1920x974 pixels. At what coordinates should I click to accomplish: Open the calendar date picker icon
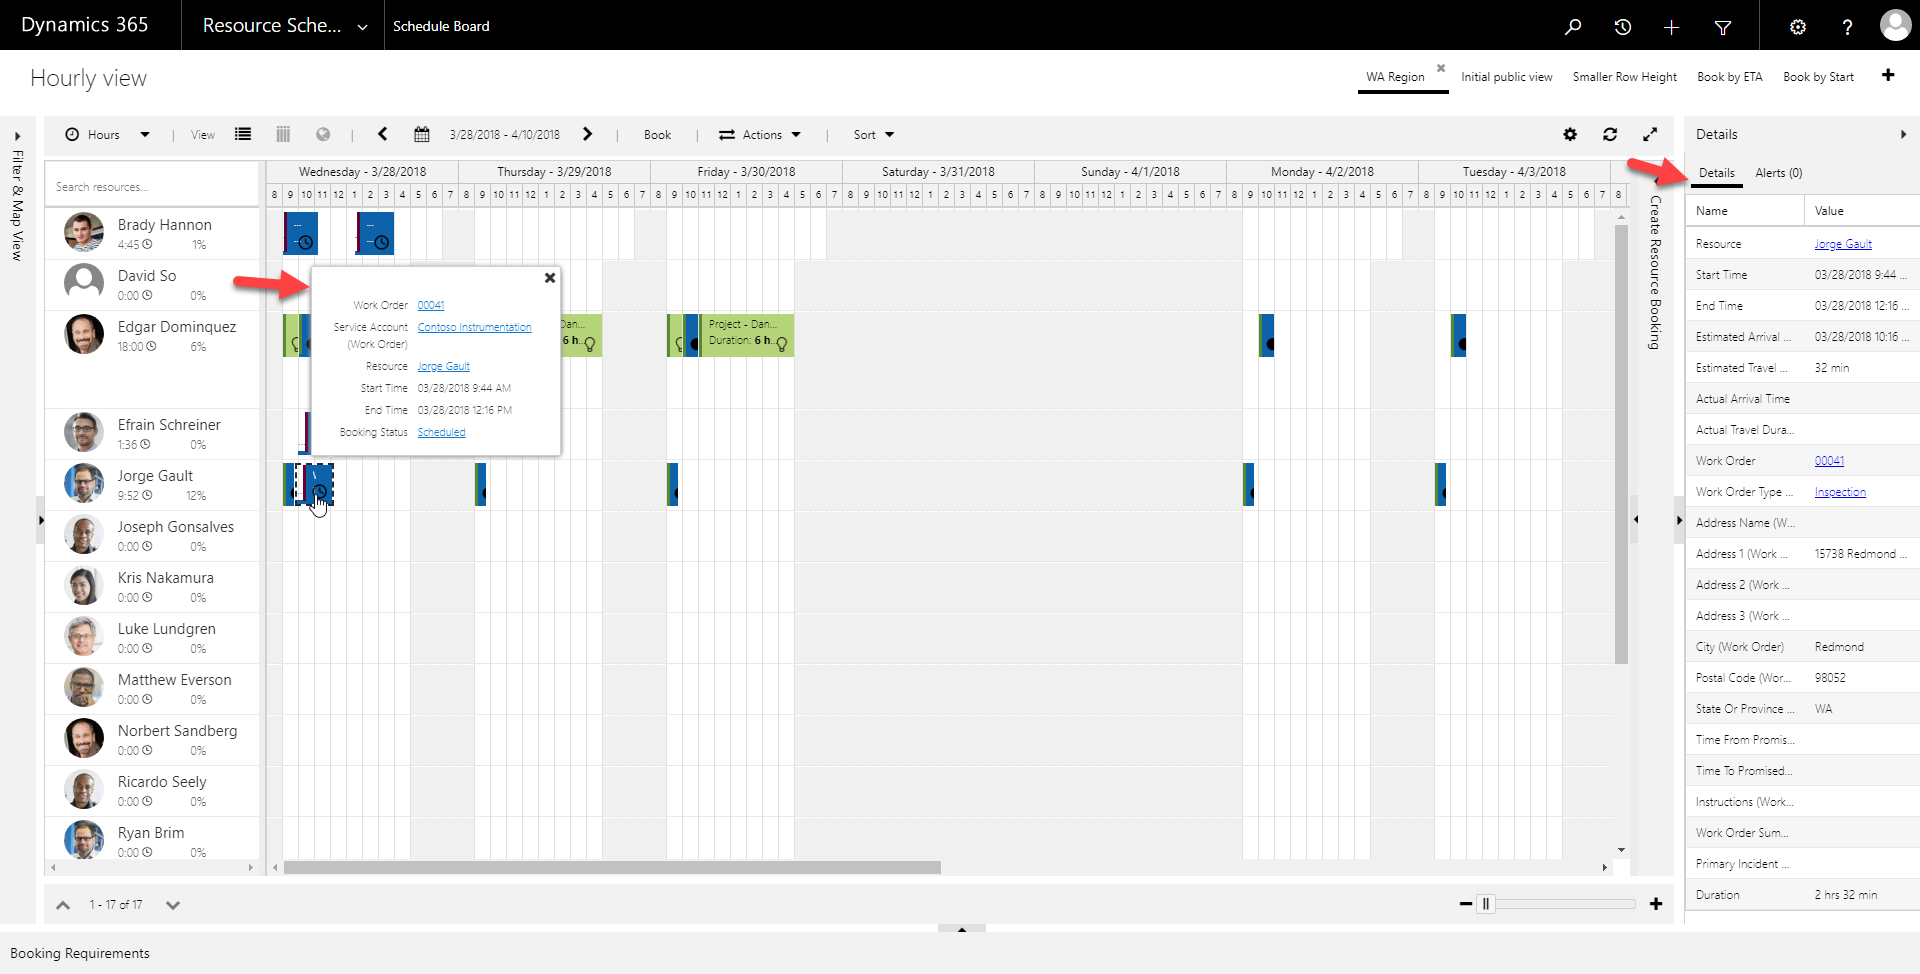pyautogui.click(x=422, y=135)
